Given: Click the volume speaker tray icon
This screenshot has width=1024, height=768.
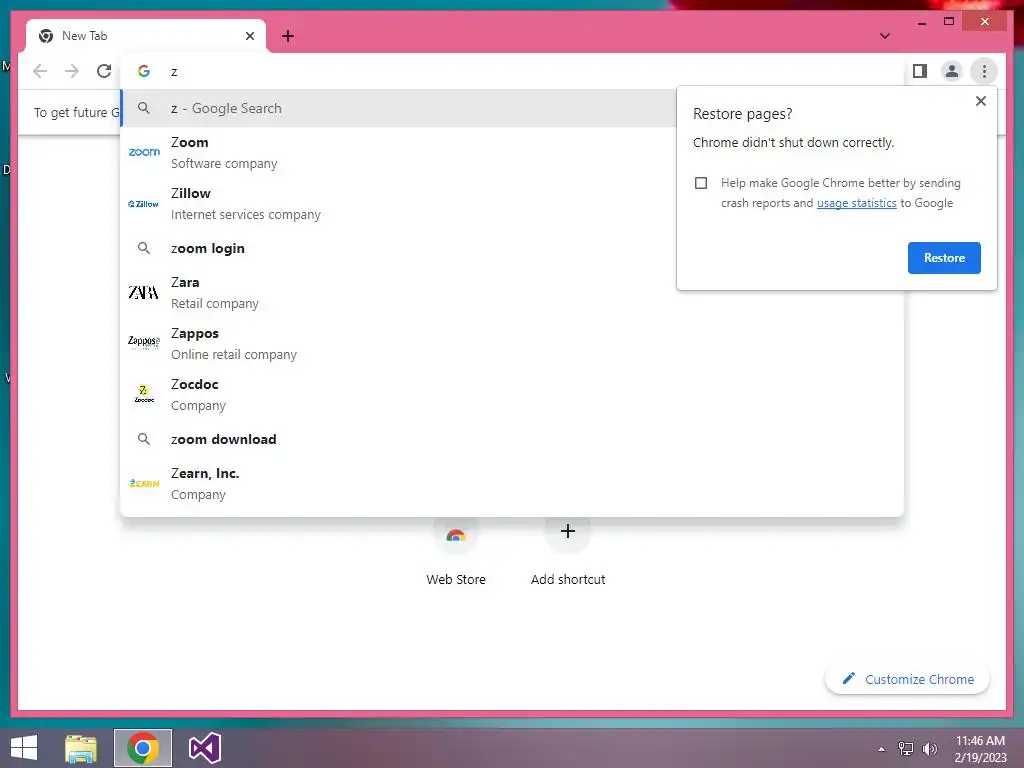Looking at the screenshot, I should pyautogui.click(x=929, y=748).
